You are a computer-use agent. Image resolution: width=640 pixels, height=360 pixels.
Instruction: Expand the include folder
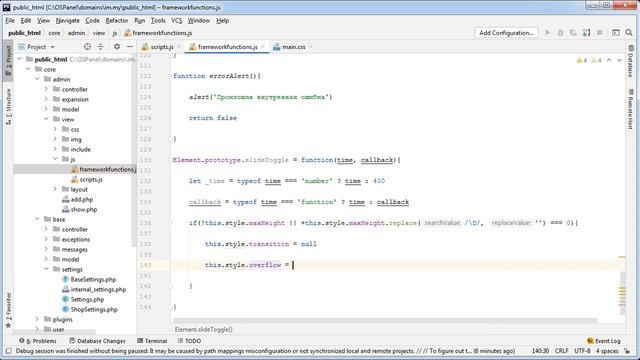55,149
